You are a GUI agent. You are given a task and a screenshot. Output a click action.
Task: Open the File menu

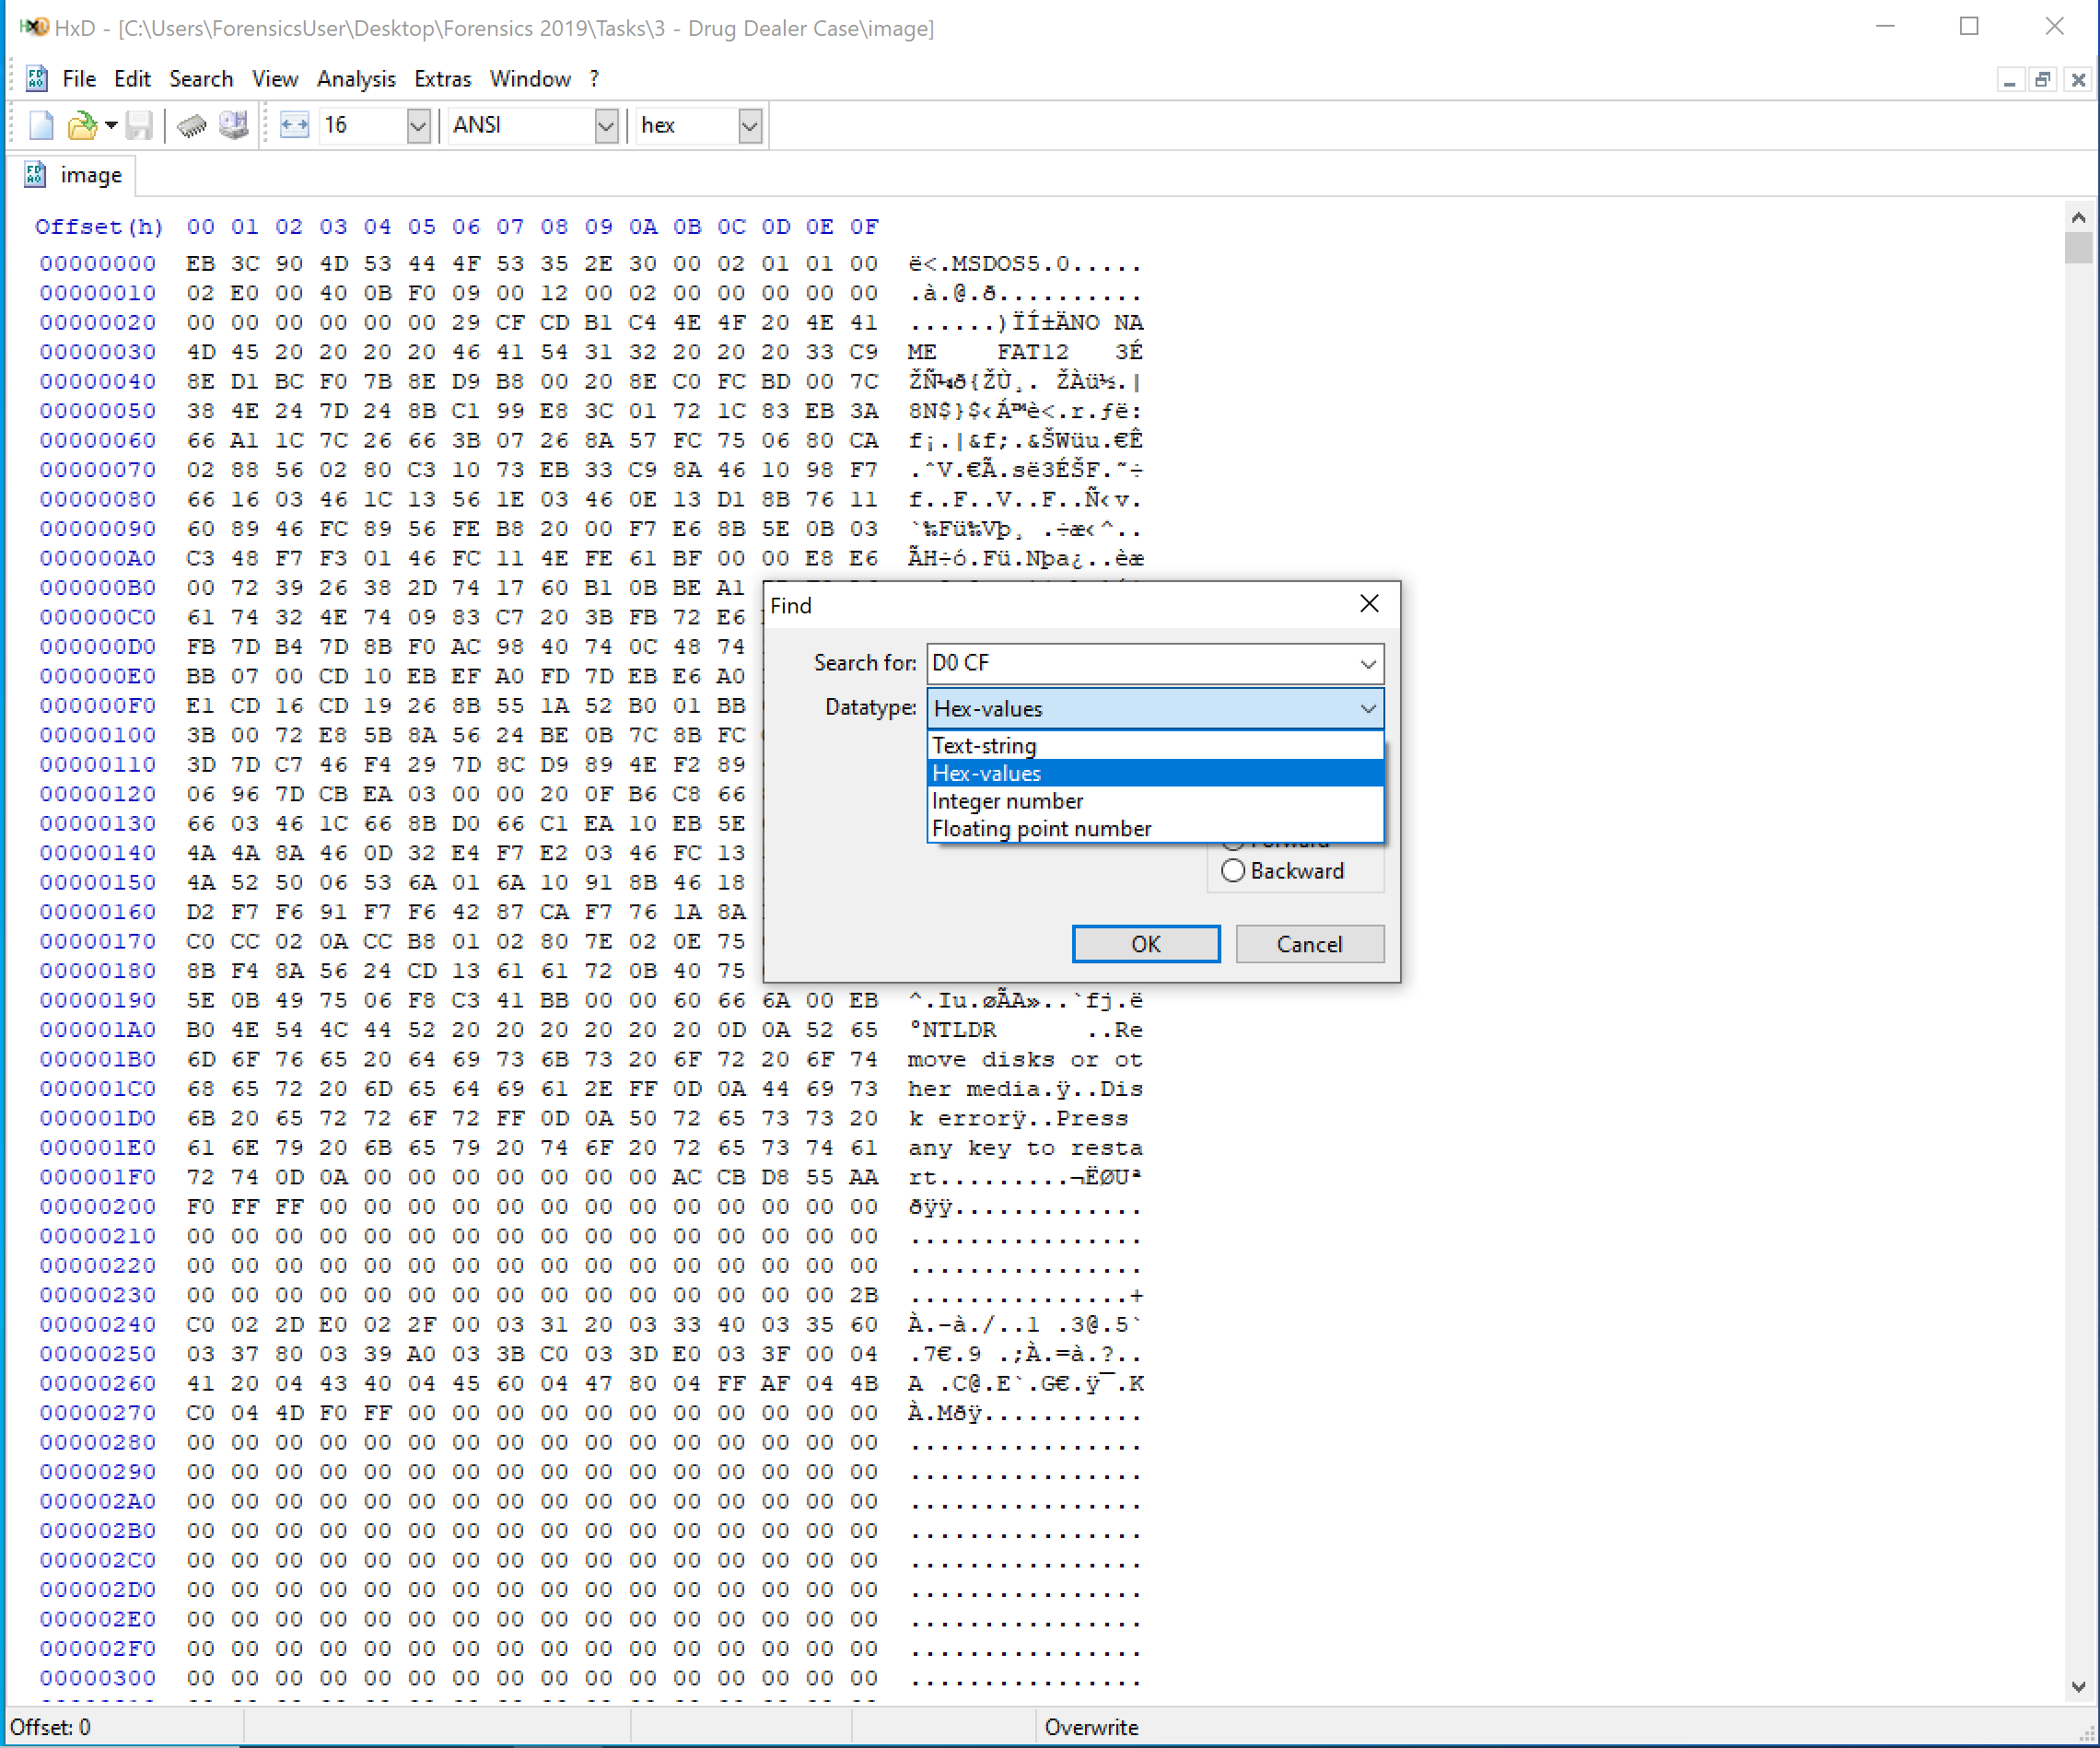(79, 79)
